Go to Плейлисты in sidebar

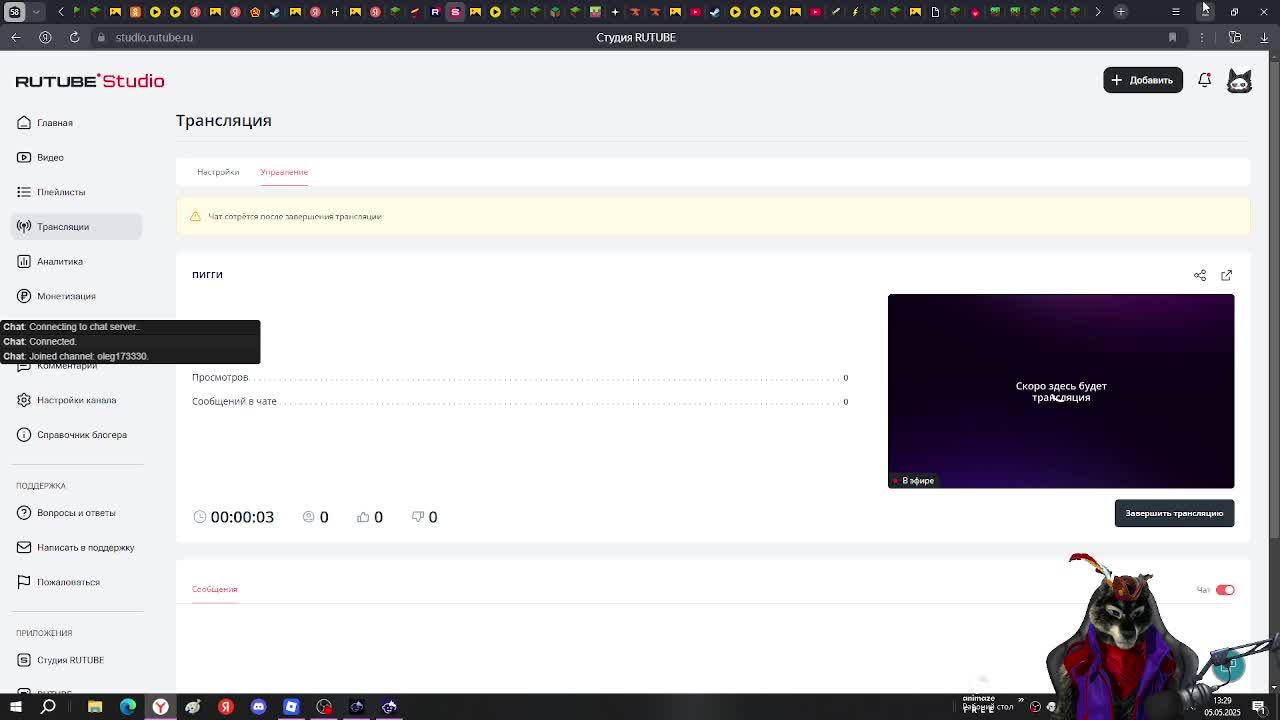pos(61,192)
